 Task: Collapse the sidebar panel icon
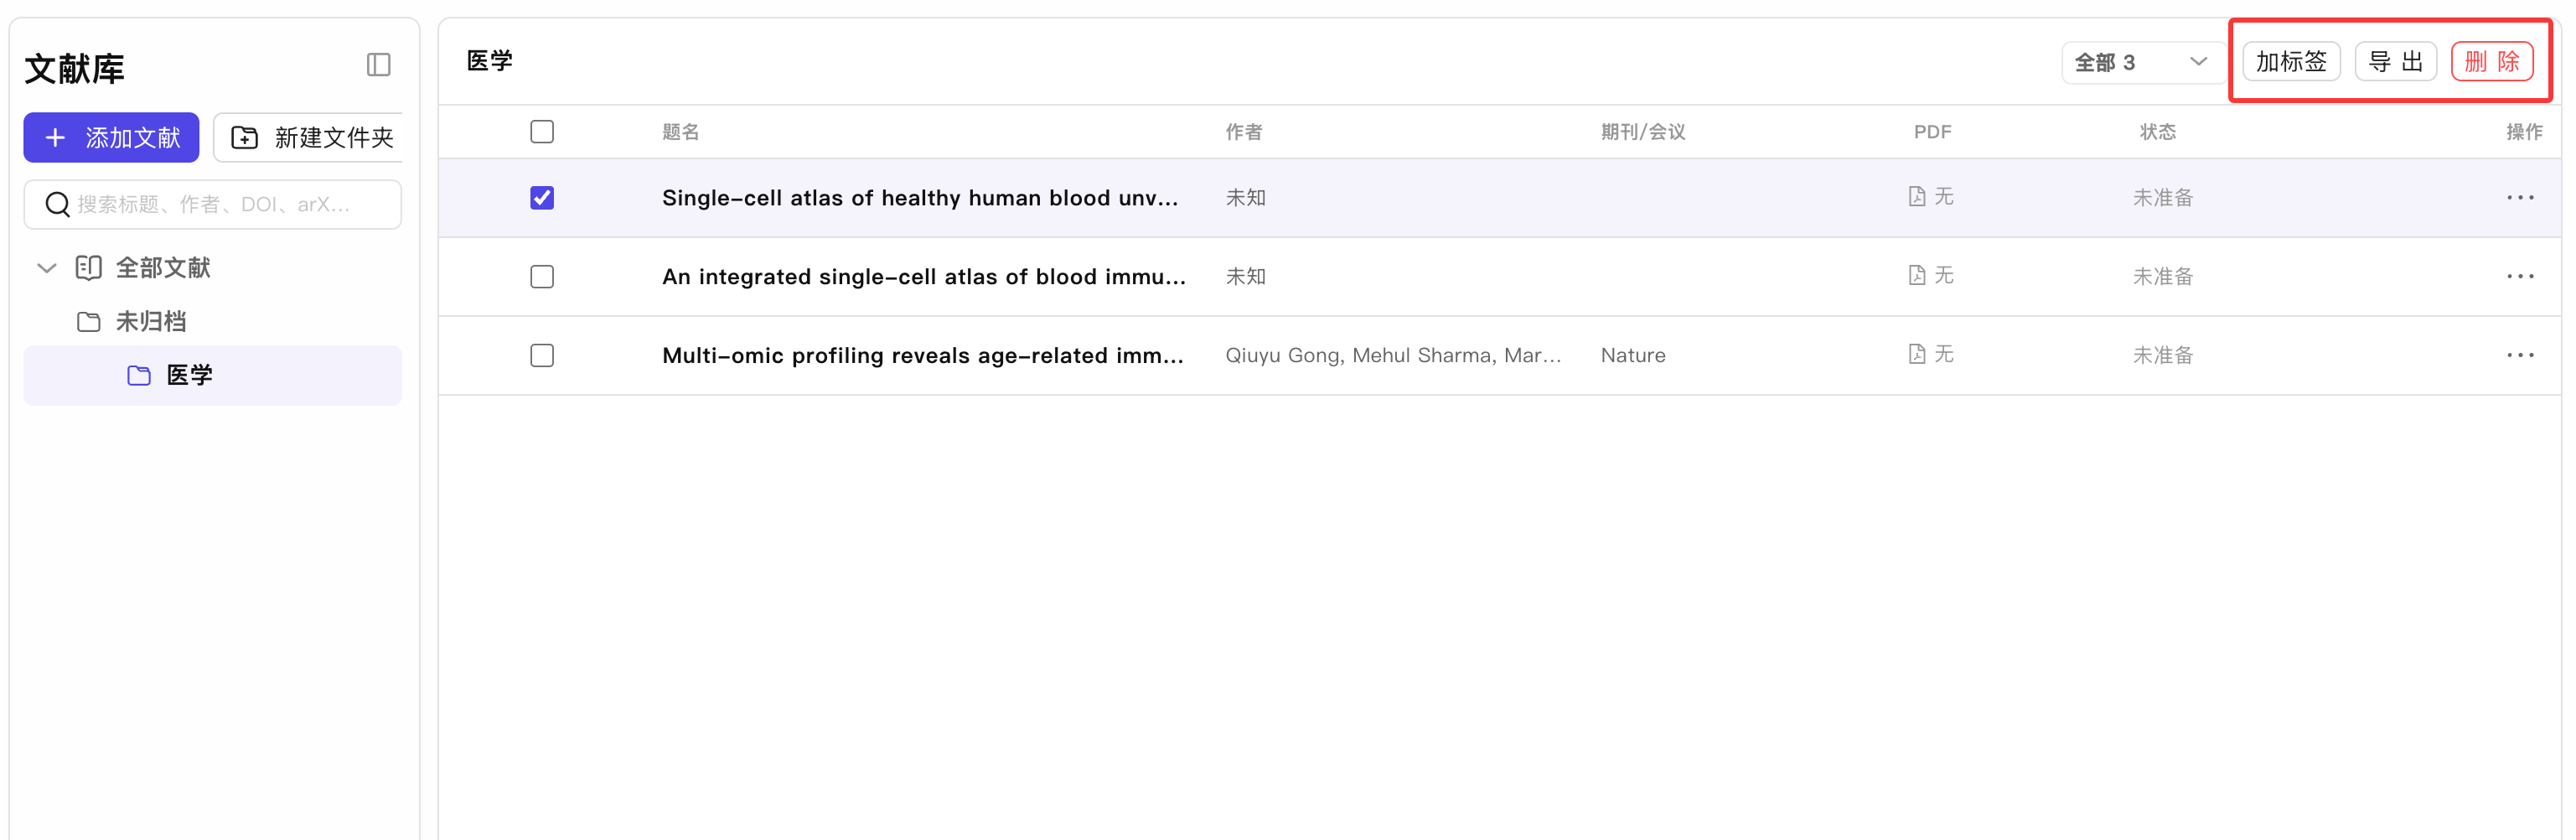[x=378, y=65]
